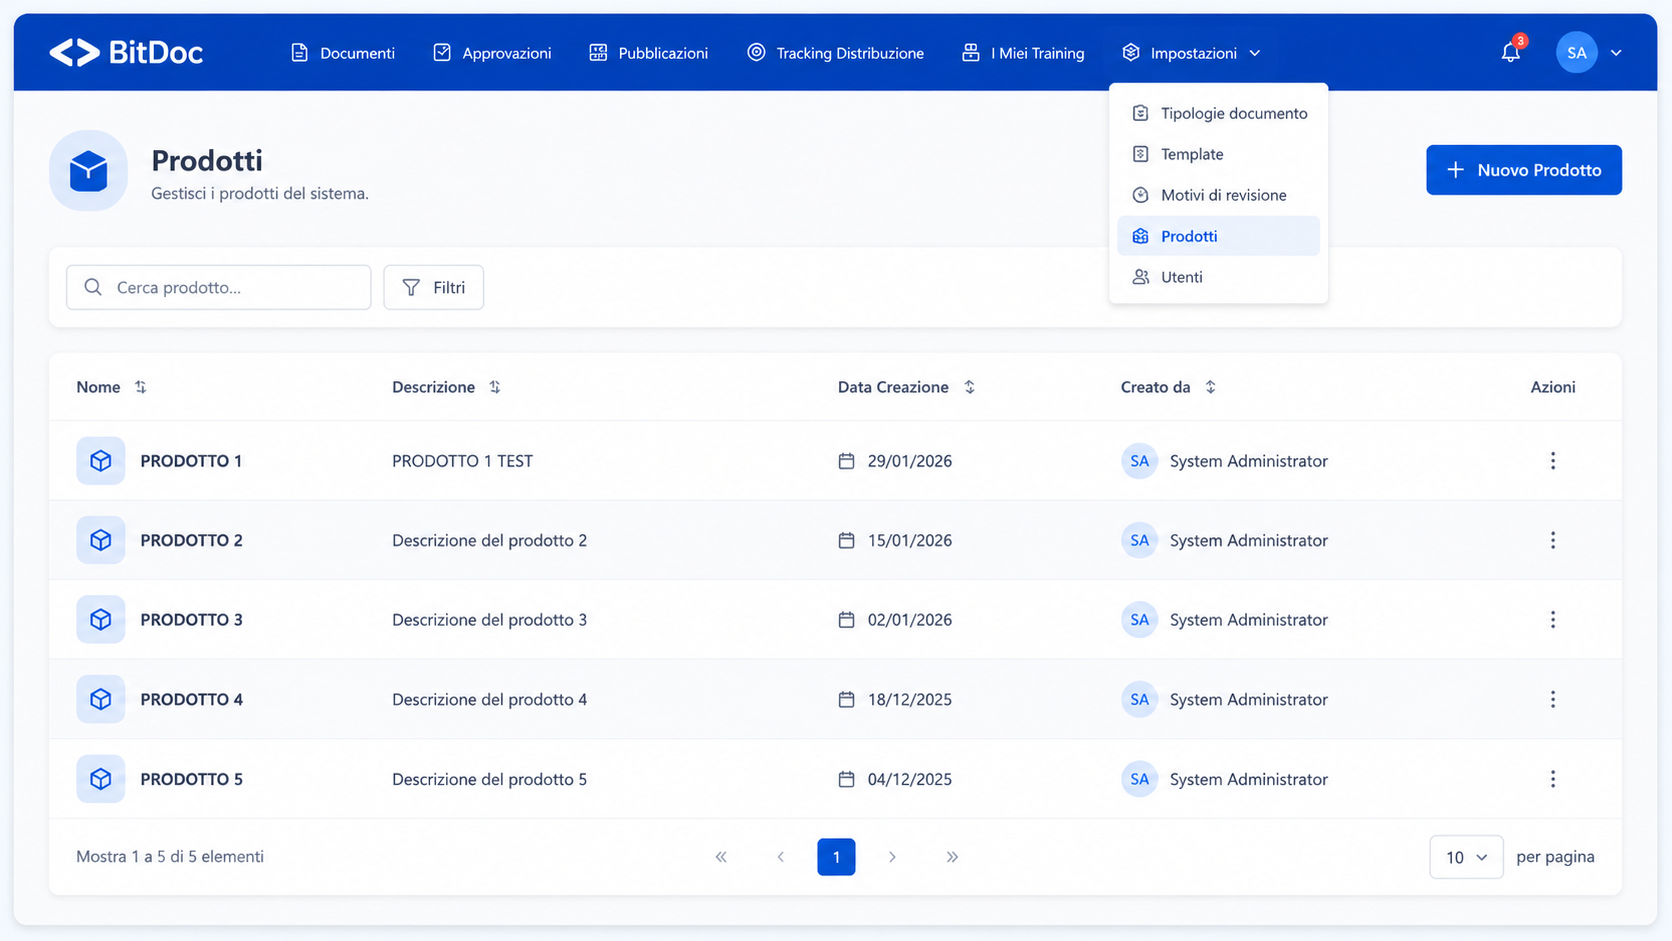The height and width of the screenshot is (941, 1672).
Task: Open actions menu for PRODOTTO 3
Action: [1552, 620]
